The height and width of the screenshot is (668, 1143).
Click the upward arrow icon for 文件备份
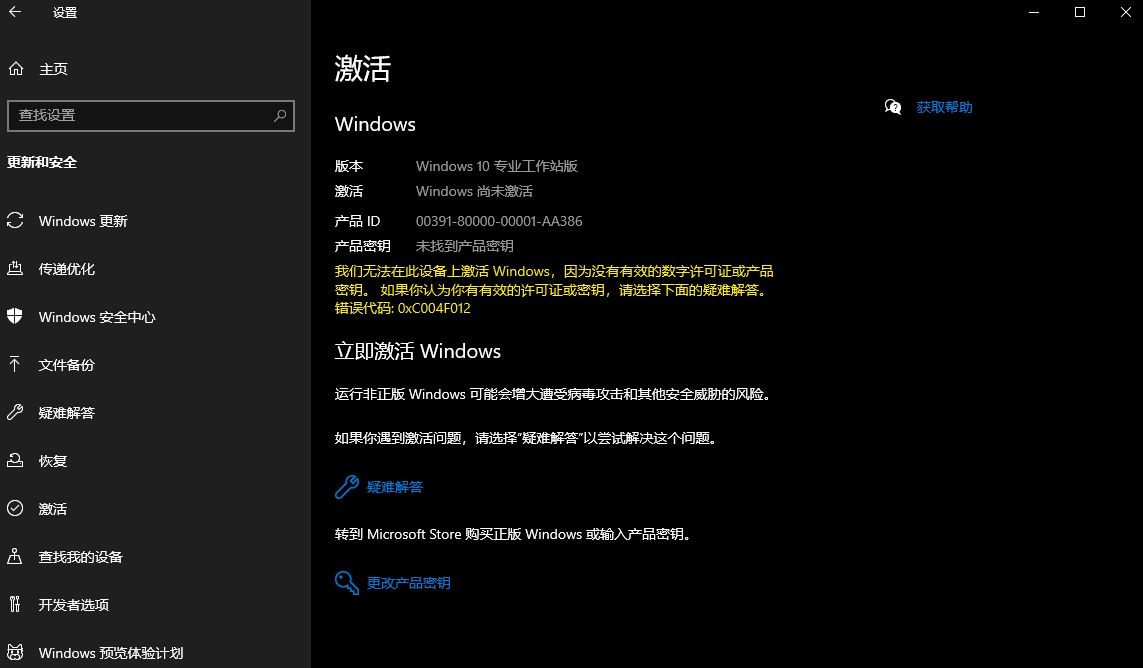tap(15, 365)
